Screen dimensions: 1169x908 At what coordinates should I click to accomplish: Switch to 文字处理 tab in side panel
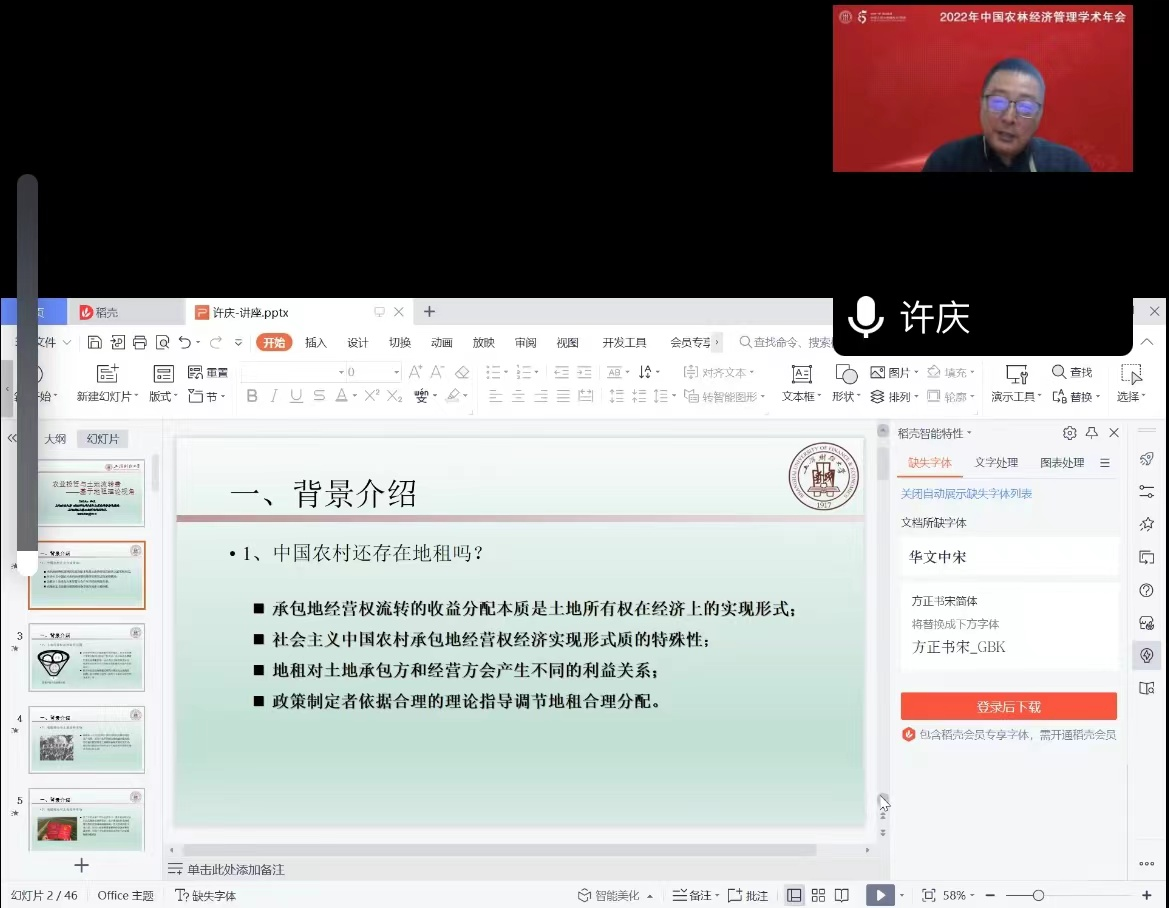(x=996, y=462)
